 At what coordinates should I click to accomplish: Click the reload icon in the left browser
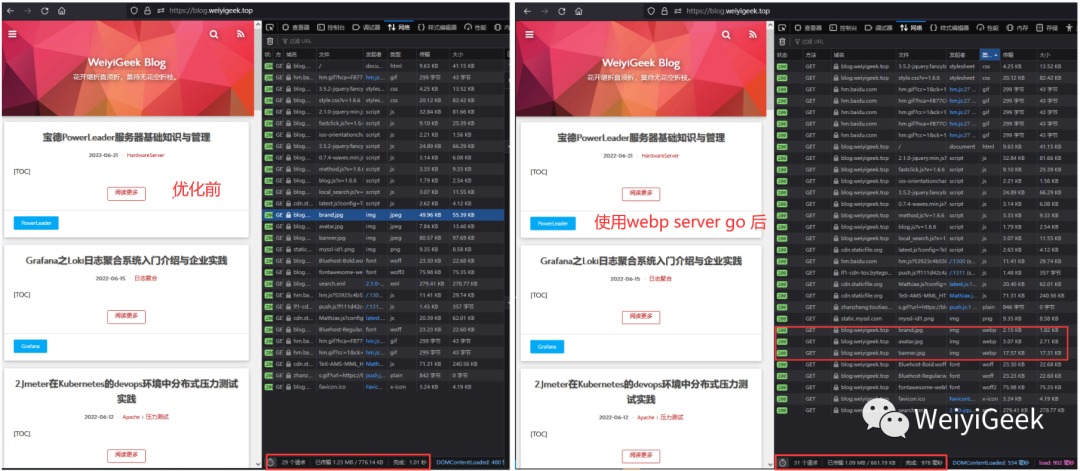click(x=45, y=11)
